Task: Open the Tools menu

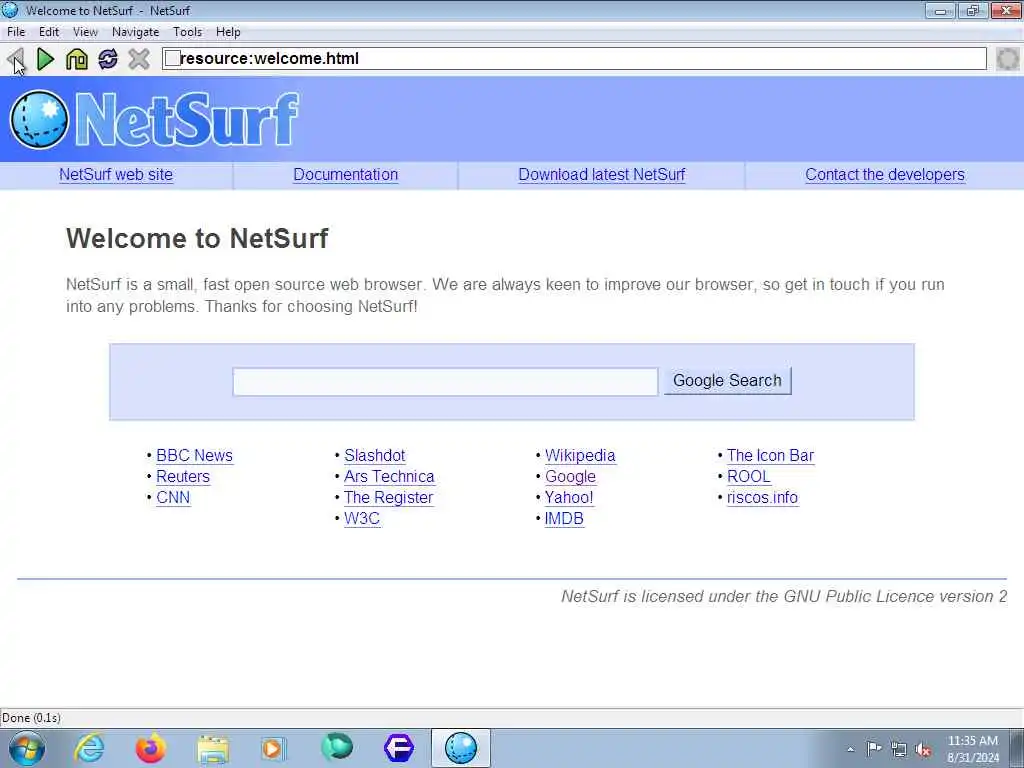Action: (187, 32)
